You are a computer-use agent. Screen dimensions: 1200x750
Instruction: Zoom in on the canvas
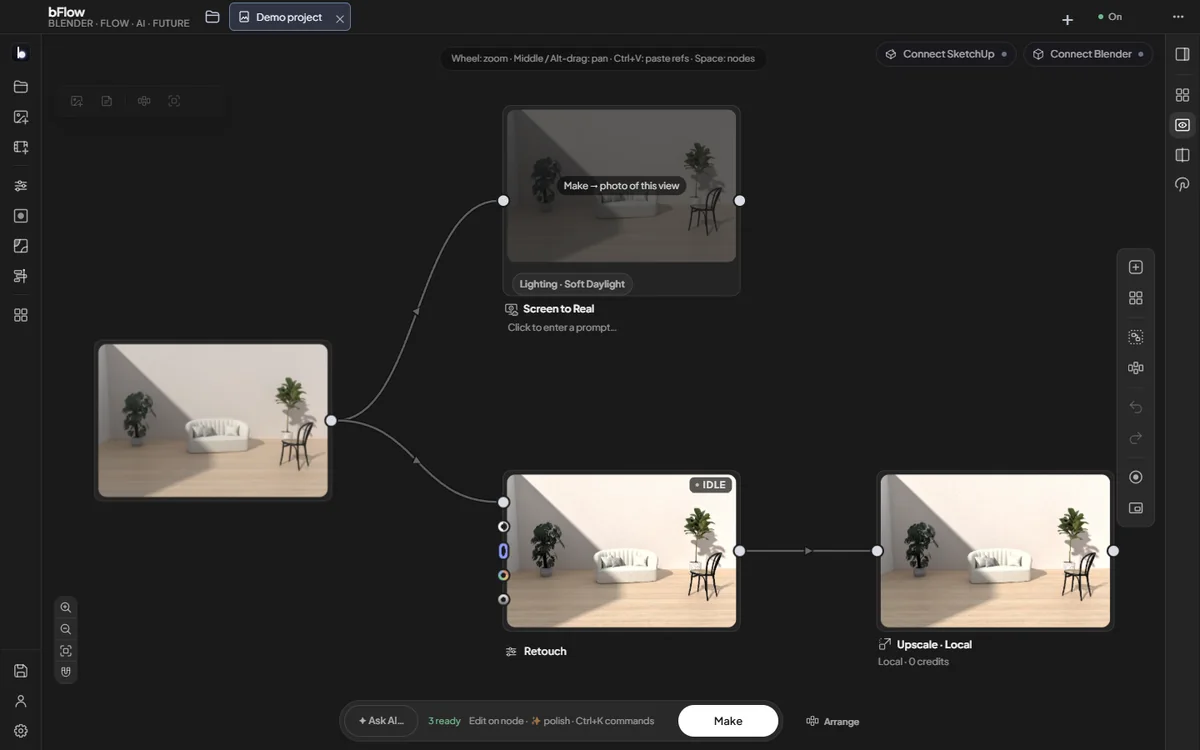[x=66, y=608]
